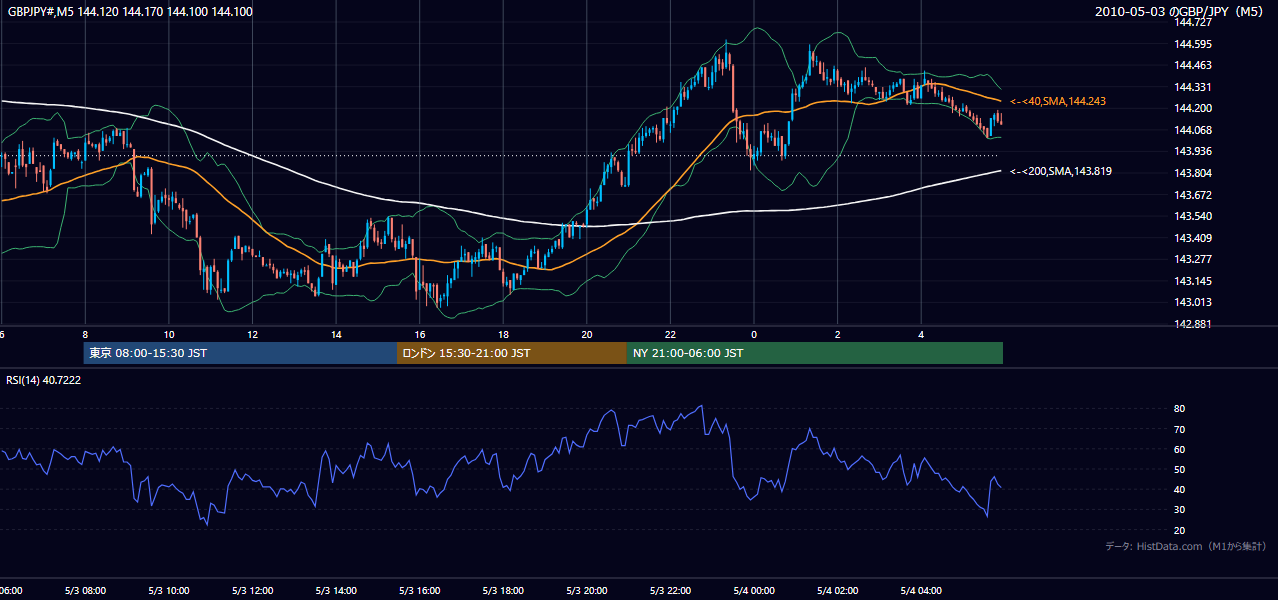Screen dimensions: 1278x600
Task: Click the RSI 70 level label
Action: (1180, 429)
